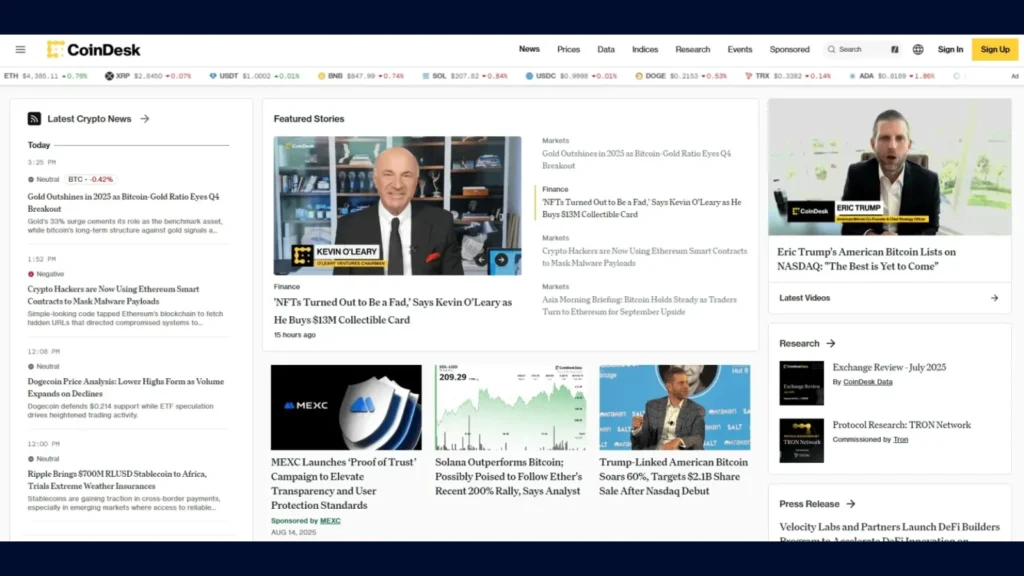Click the search magnifier icon
The height and width of the screenshot is (576, 1024).
(831, 50)
